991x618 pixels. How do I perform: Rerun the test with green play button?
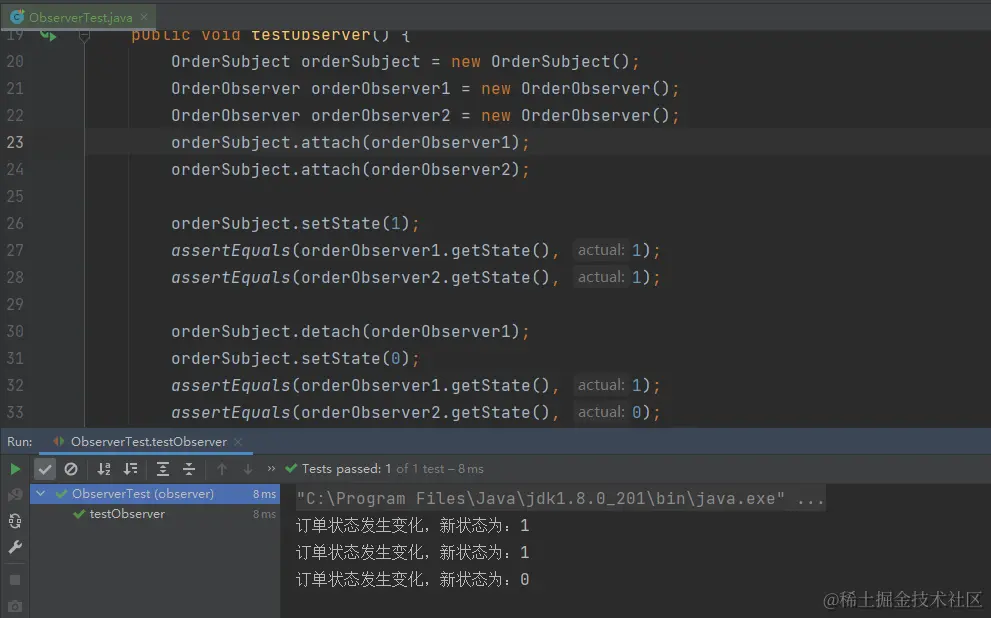(x=15, y=469)
